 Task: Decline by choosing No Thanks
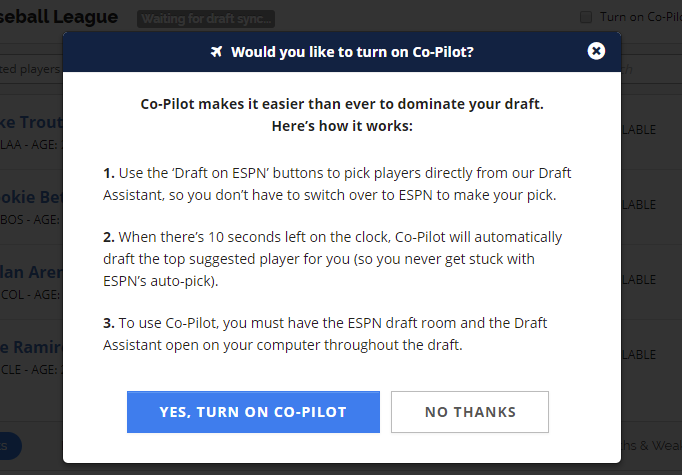tap(470, 412)
